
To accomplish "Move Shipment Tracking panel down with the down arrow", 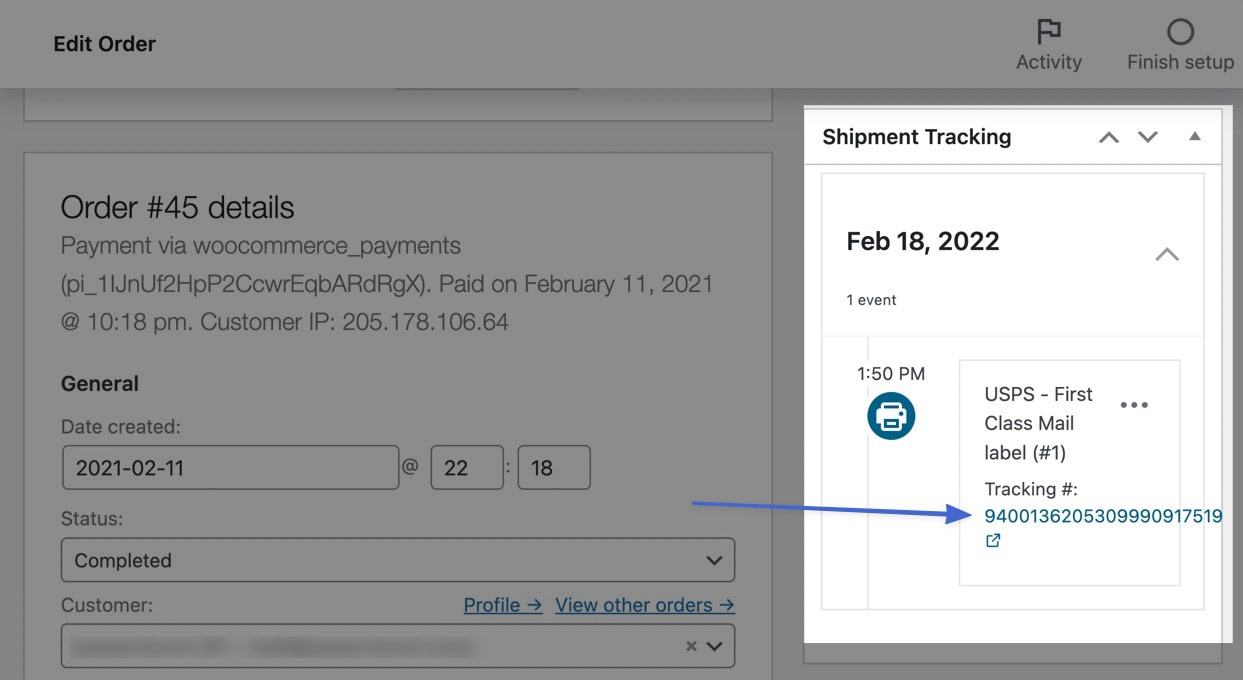I will (x=1147, y=137).
